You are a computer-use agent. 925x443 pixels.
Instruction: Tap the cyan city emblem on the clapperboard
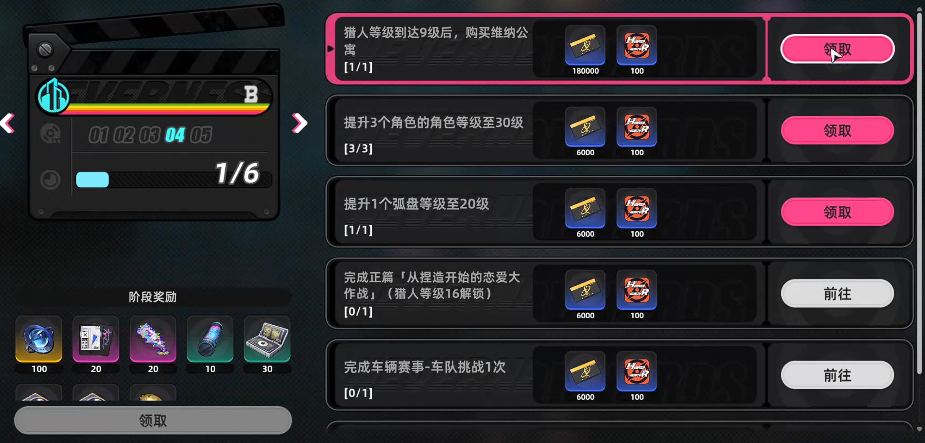(54, 94)
